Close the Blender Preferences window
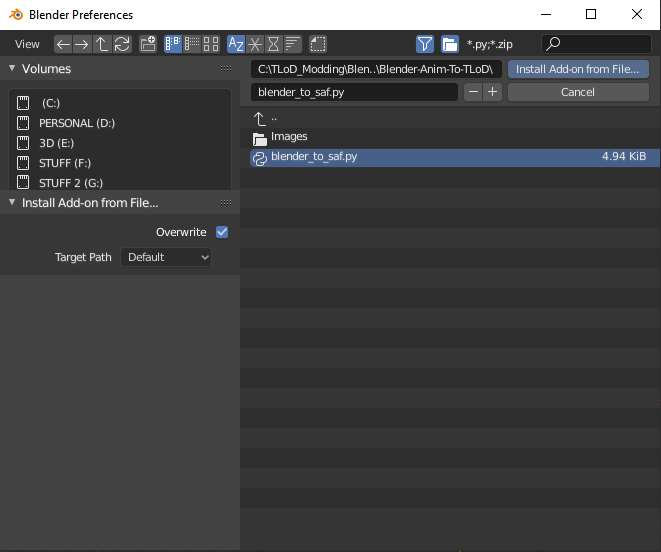The width and height of the screenshot is (661, 552). (x=637, y=14)
